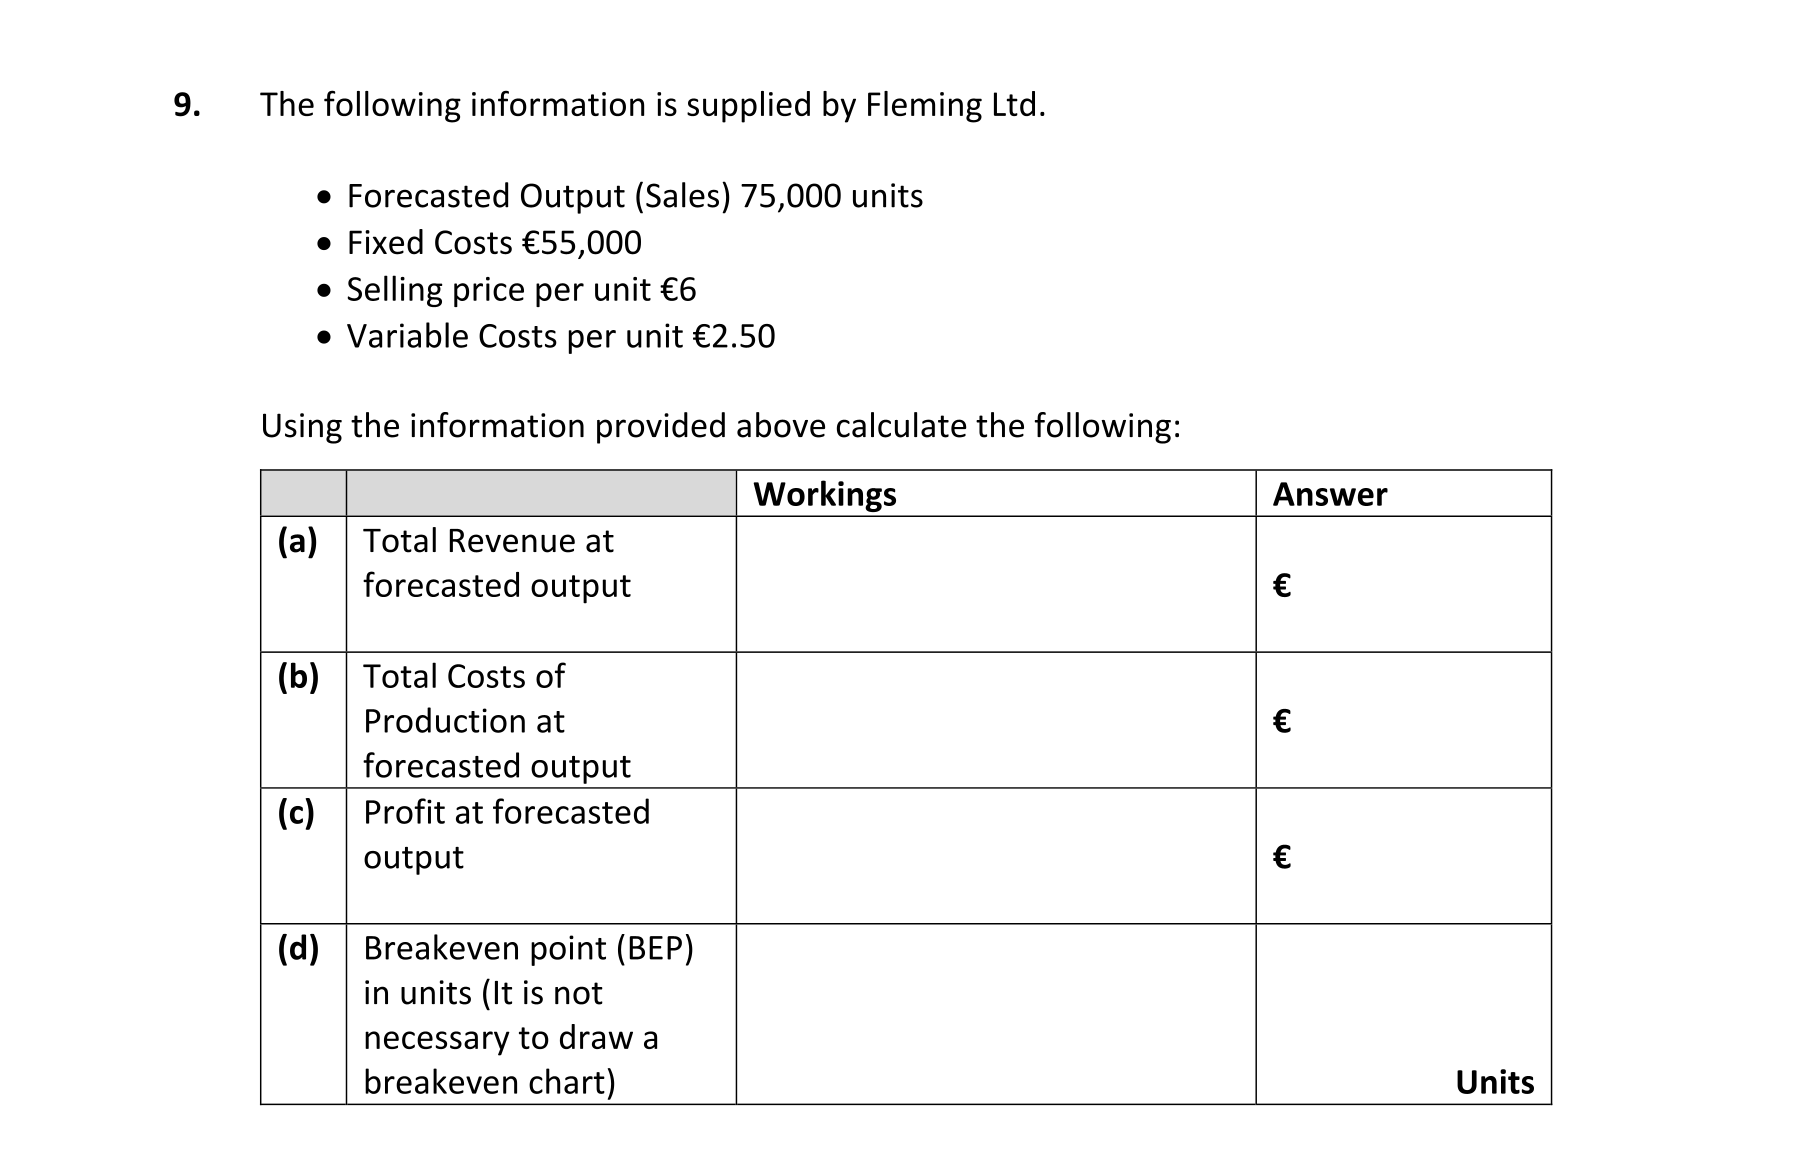Click the Variable Costs per unit €2.50 bullet
The image size is (1818, 1175).
560,336
